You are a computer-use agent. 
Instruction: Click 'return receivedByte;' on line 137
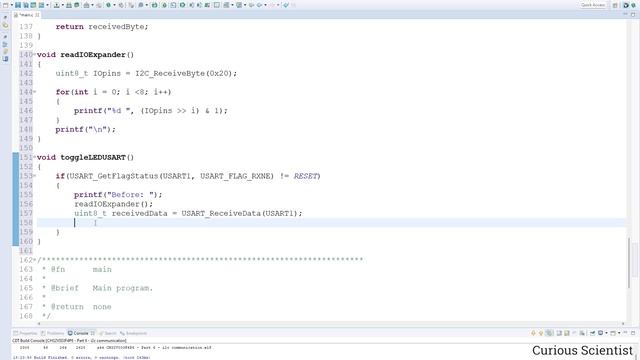(x=102, y=27)
